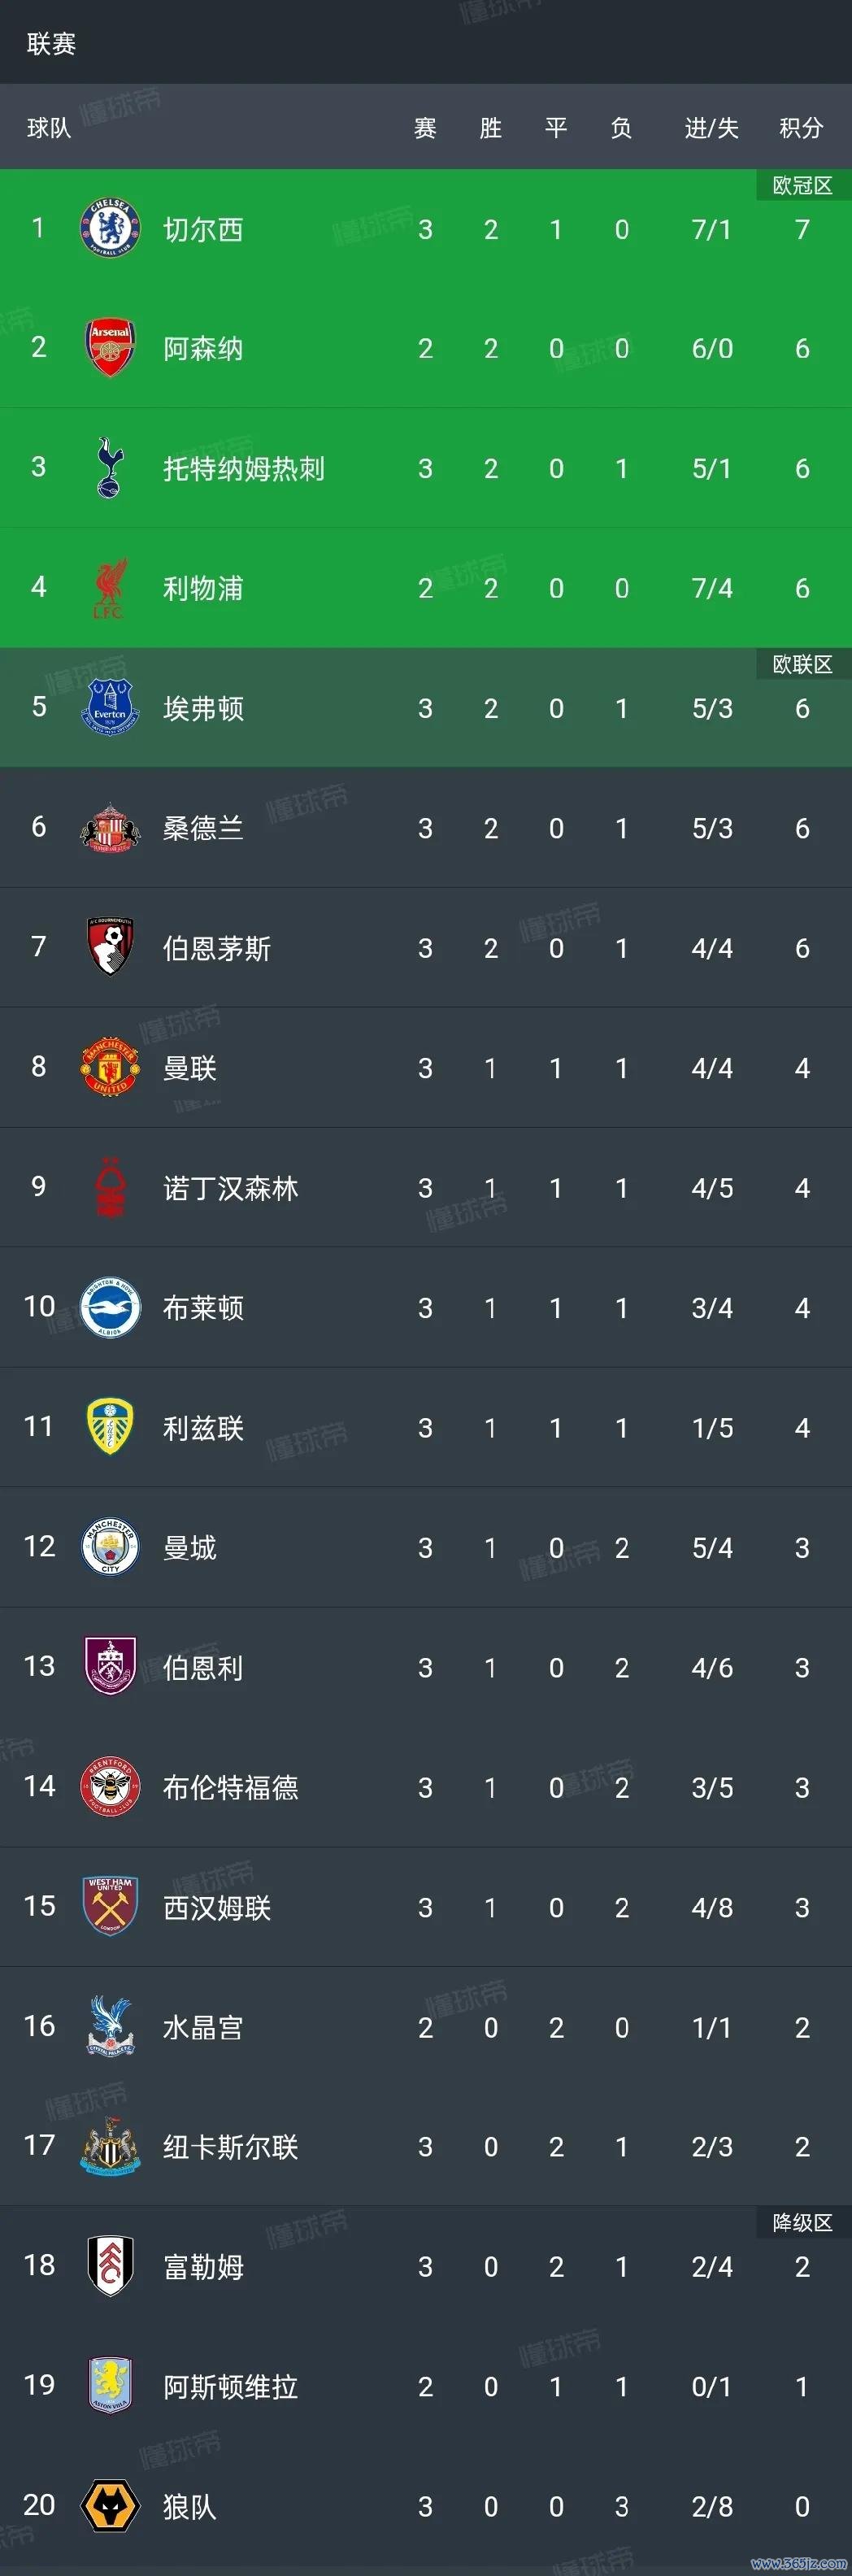Click the Wolves wolf-head logo
Image resolution: width=852 pixels, height=2576 pixels.
[110, 2506]
